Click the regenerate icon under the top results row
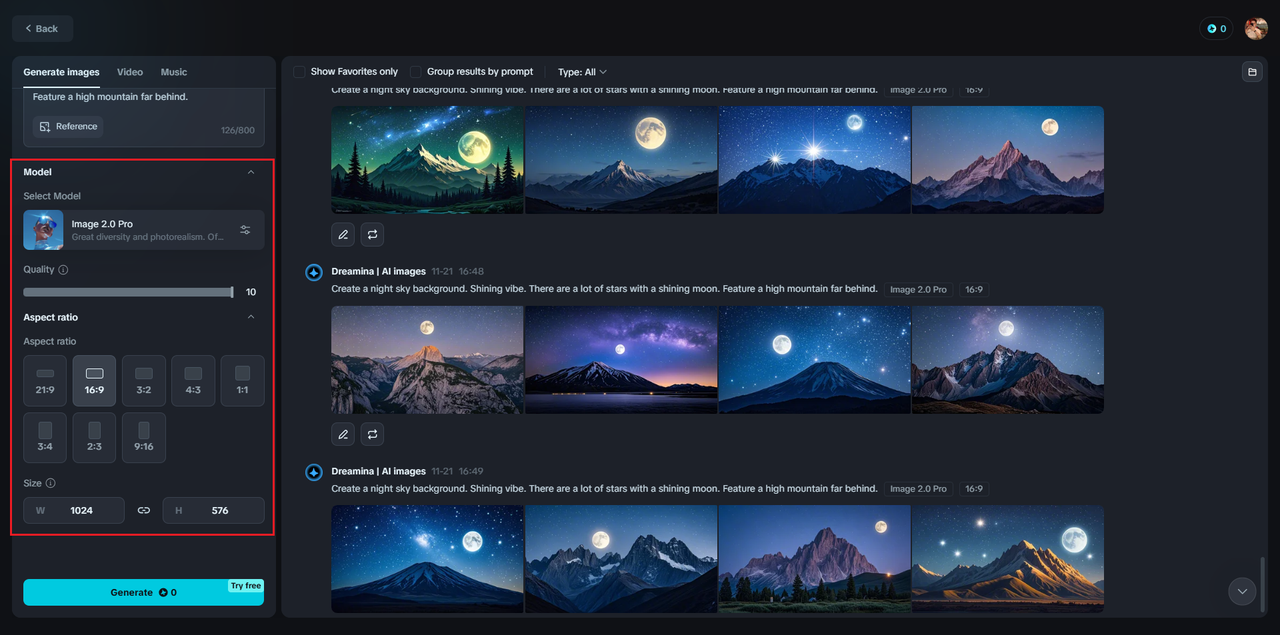 [x=372, y=234]
